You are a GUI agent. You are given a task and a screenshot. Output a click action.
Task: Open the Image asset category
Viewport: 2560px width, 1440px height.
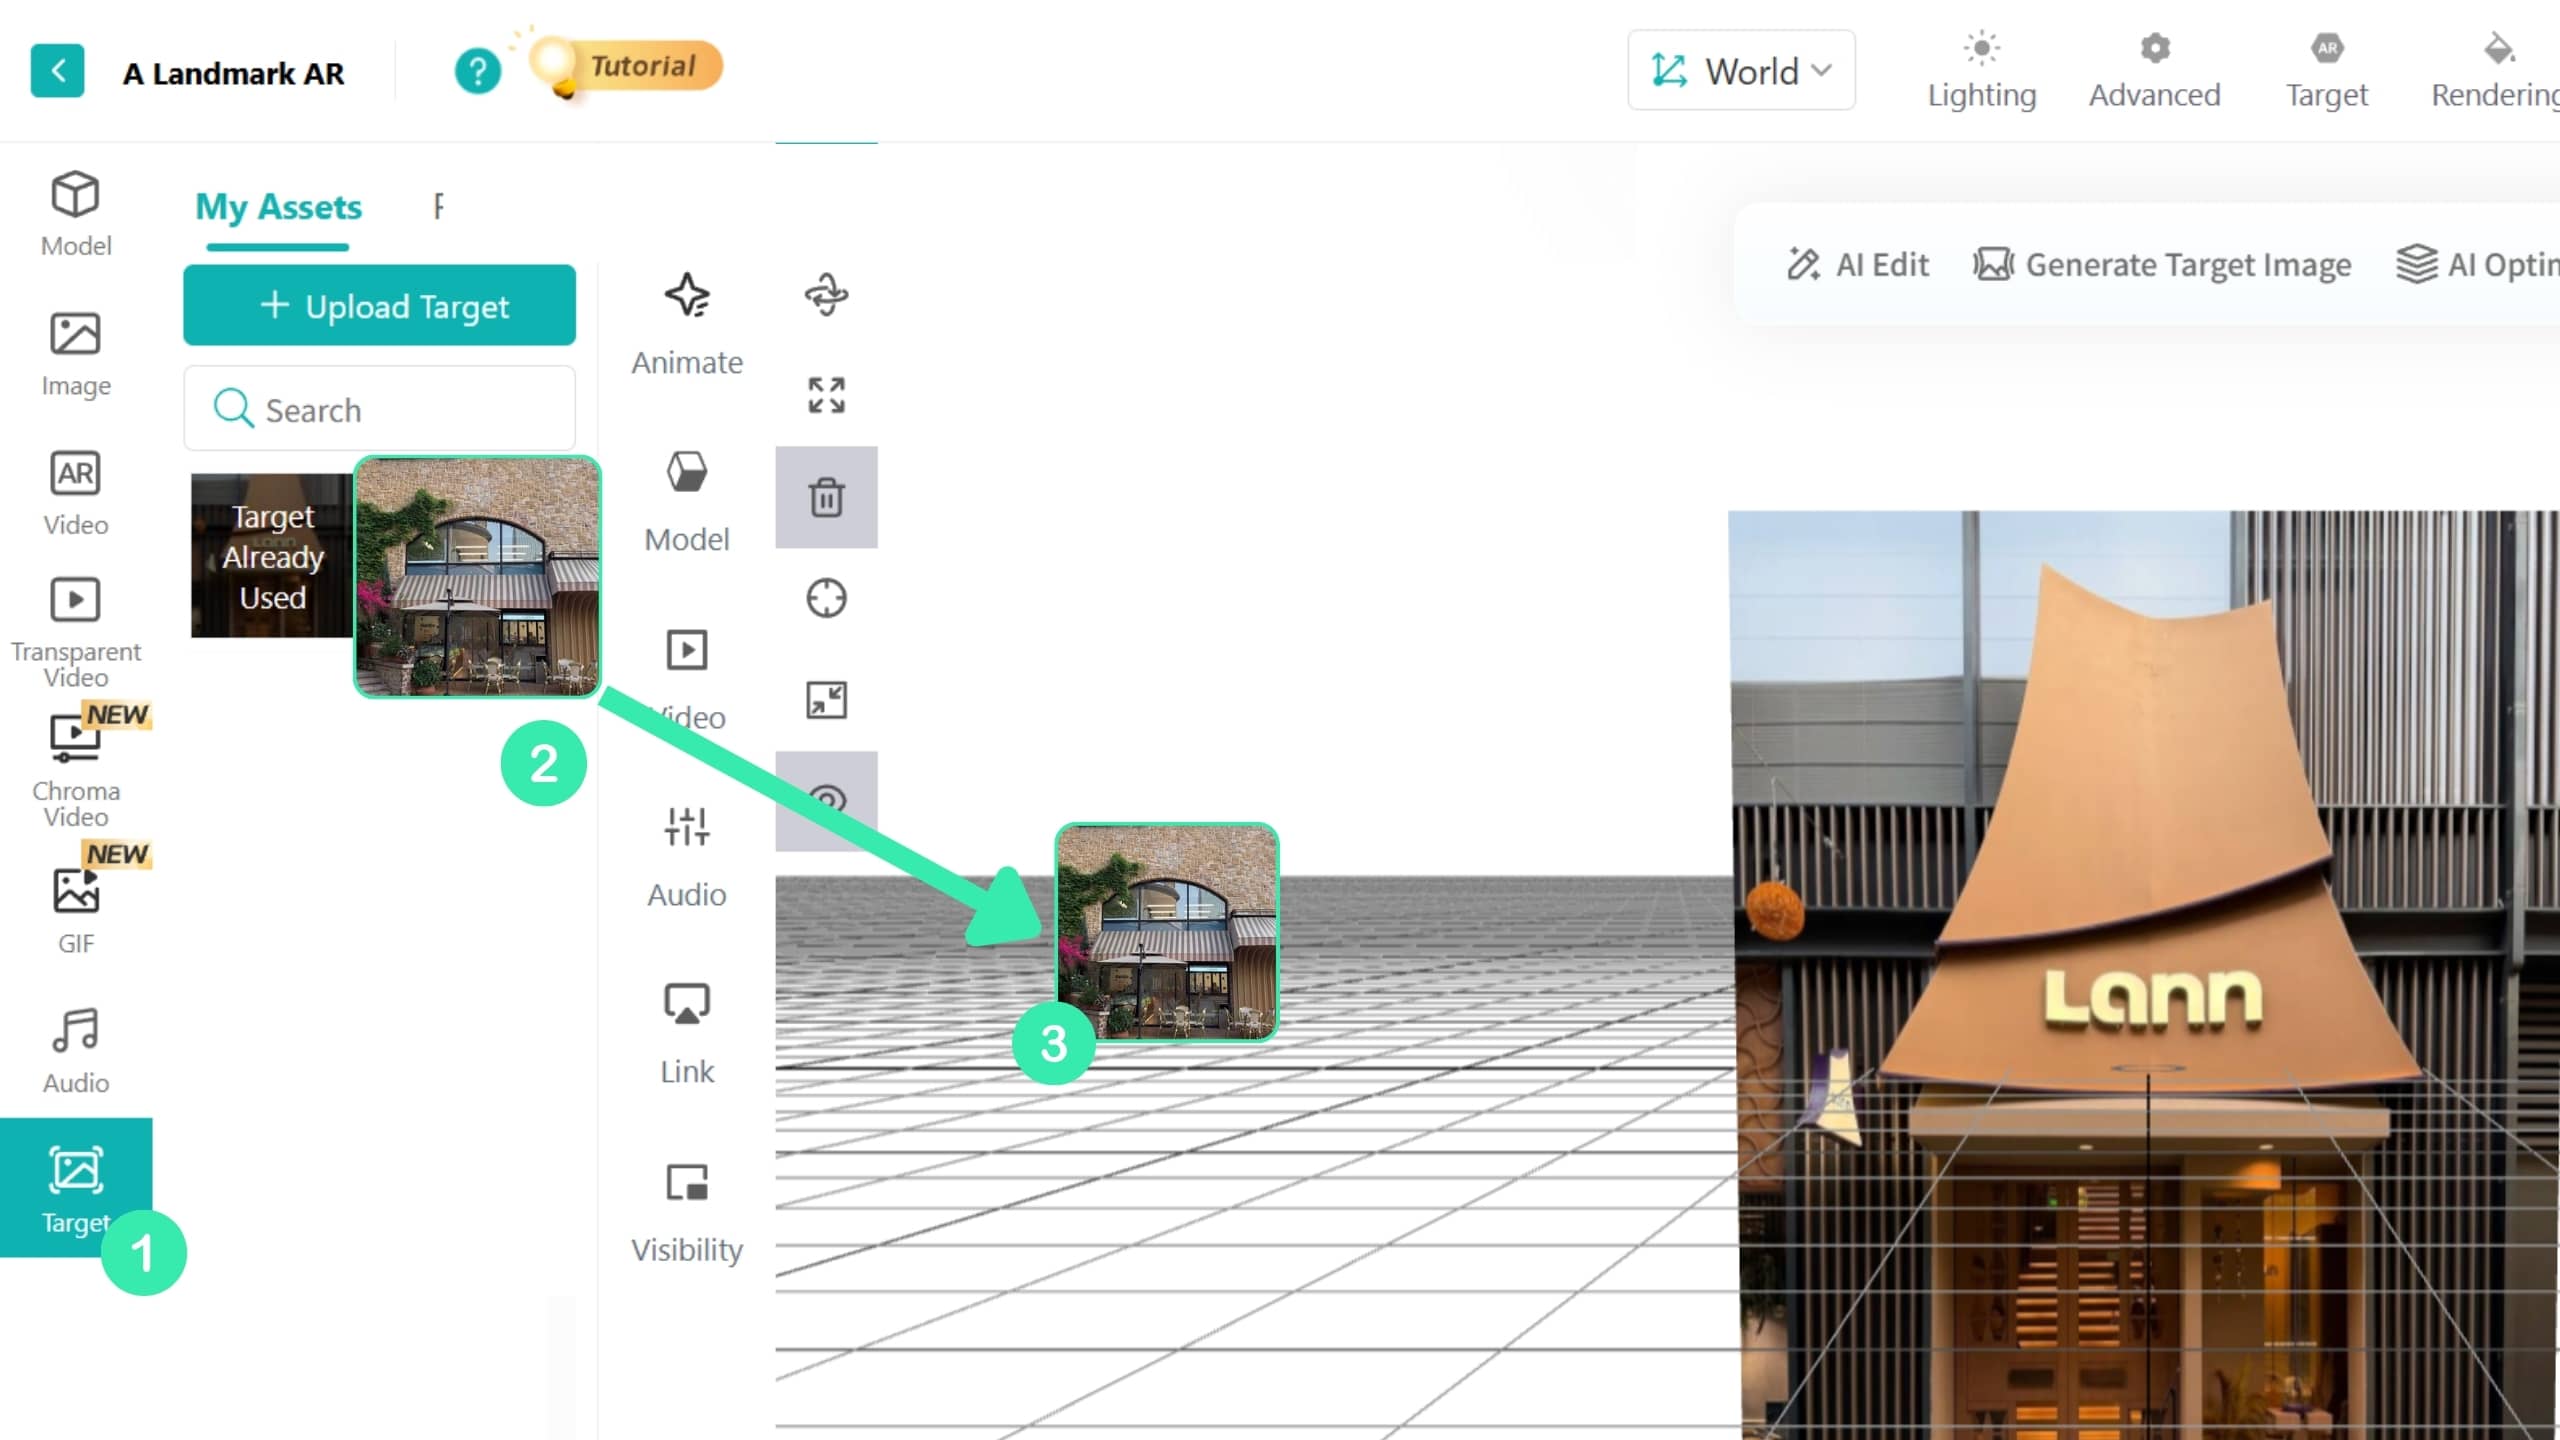pos(76,354)
